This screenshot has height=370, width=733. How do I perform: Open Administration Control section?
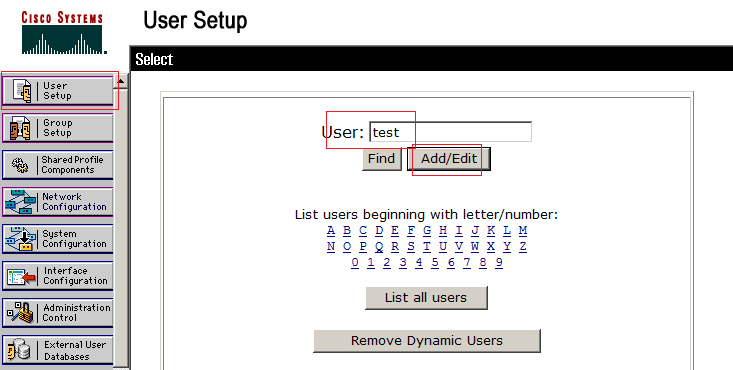pyautogui.click(x=57, y=312)
